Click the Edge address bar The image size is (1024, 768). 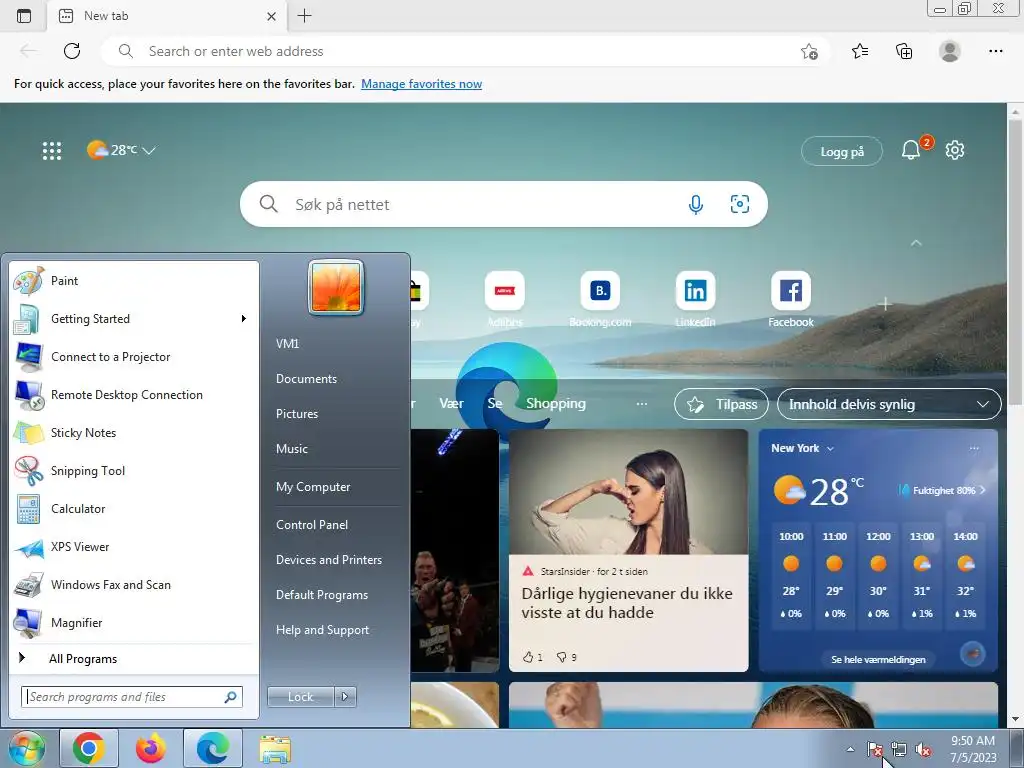(x=465, y=51)
